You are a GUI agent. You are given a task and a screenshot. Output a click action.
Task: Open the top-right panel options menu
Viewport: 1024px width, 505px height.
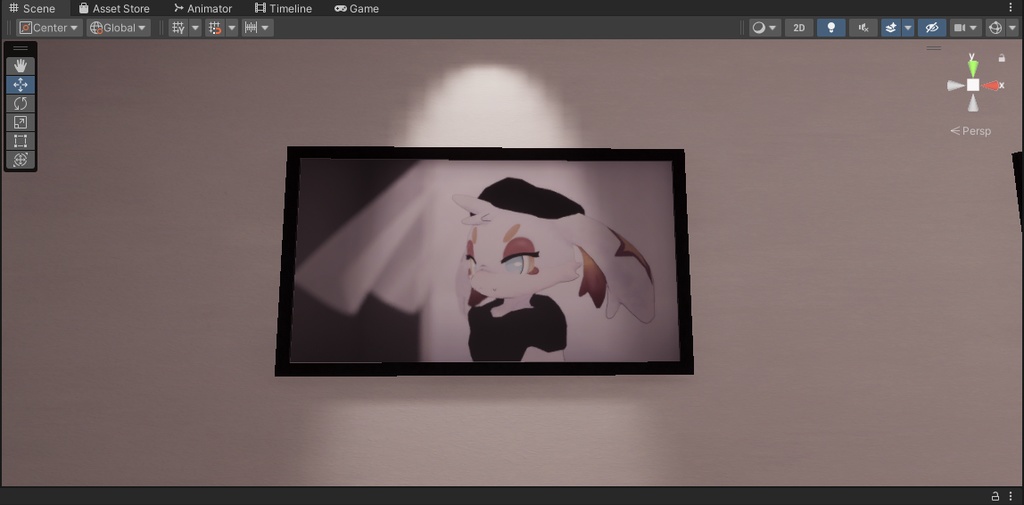[1010, 8]
